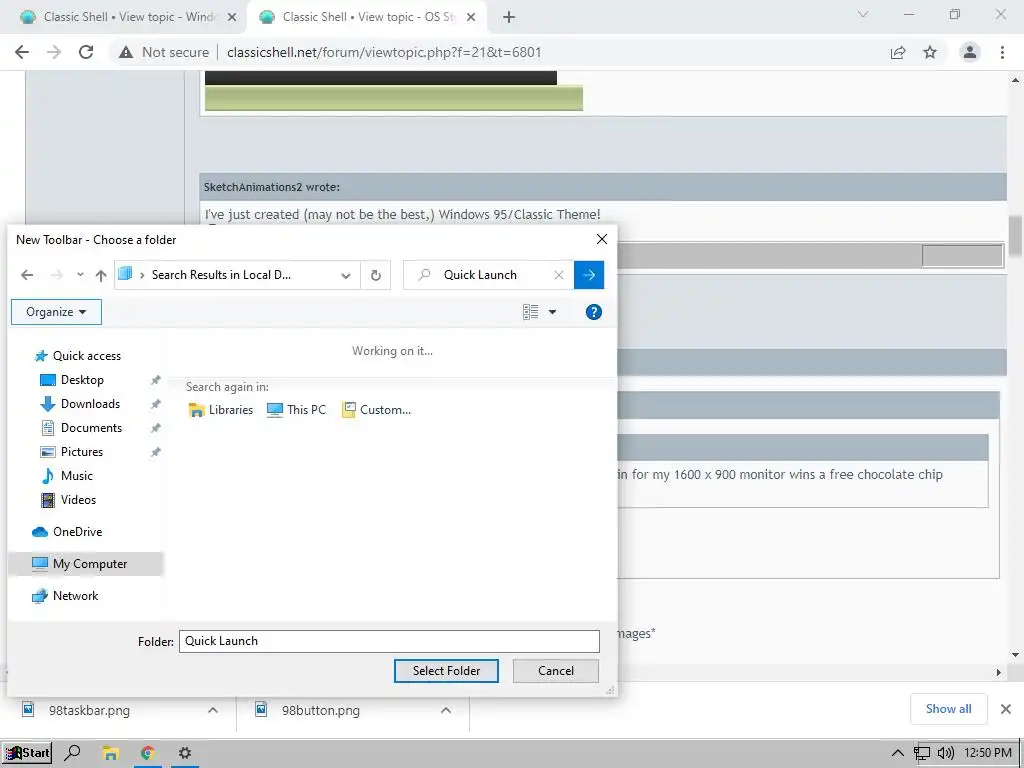Open a new browser tab
This screenshot has width=1024, height=768.
click(509, 18)
